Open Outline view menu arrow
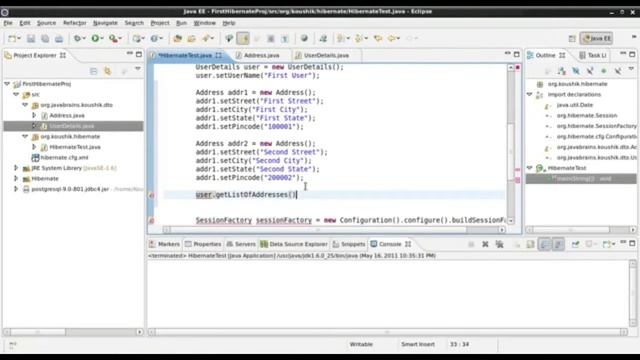640x360 pixels. pos(631,69)
